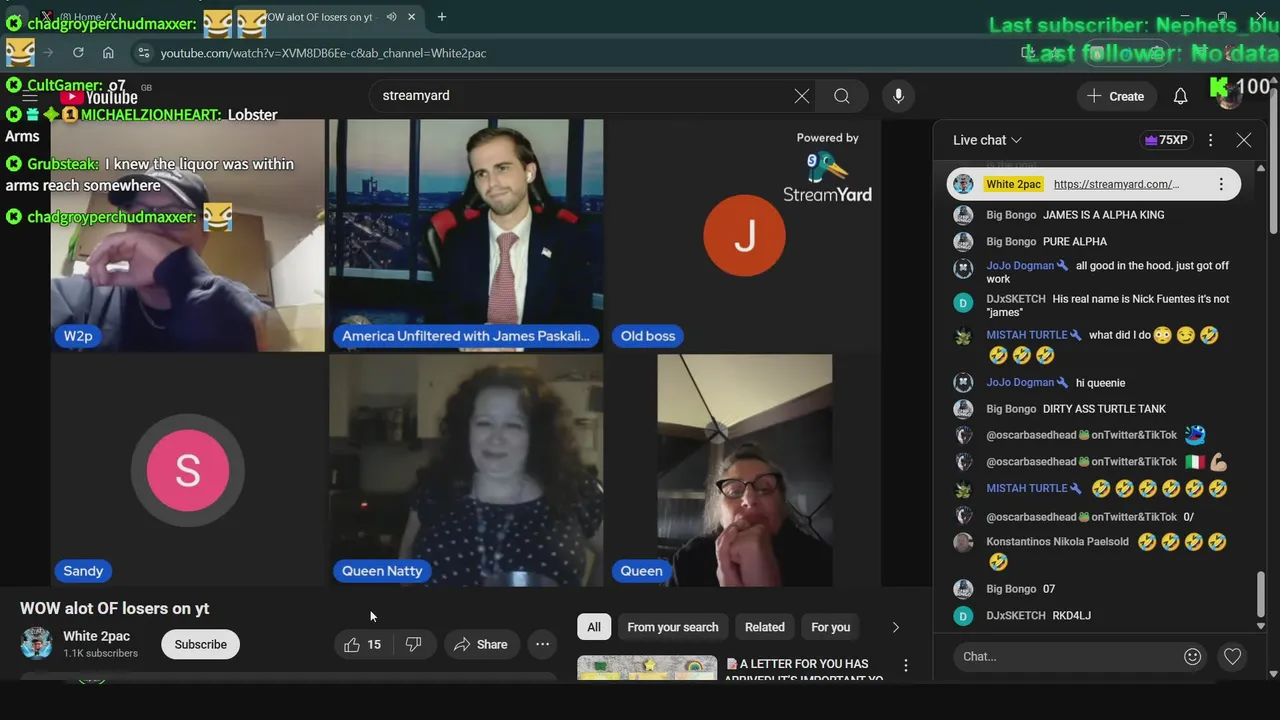Open live chat options menu
The image size is (1280, 720).
[x=1210, y=140]
